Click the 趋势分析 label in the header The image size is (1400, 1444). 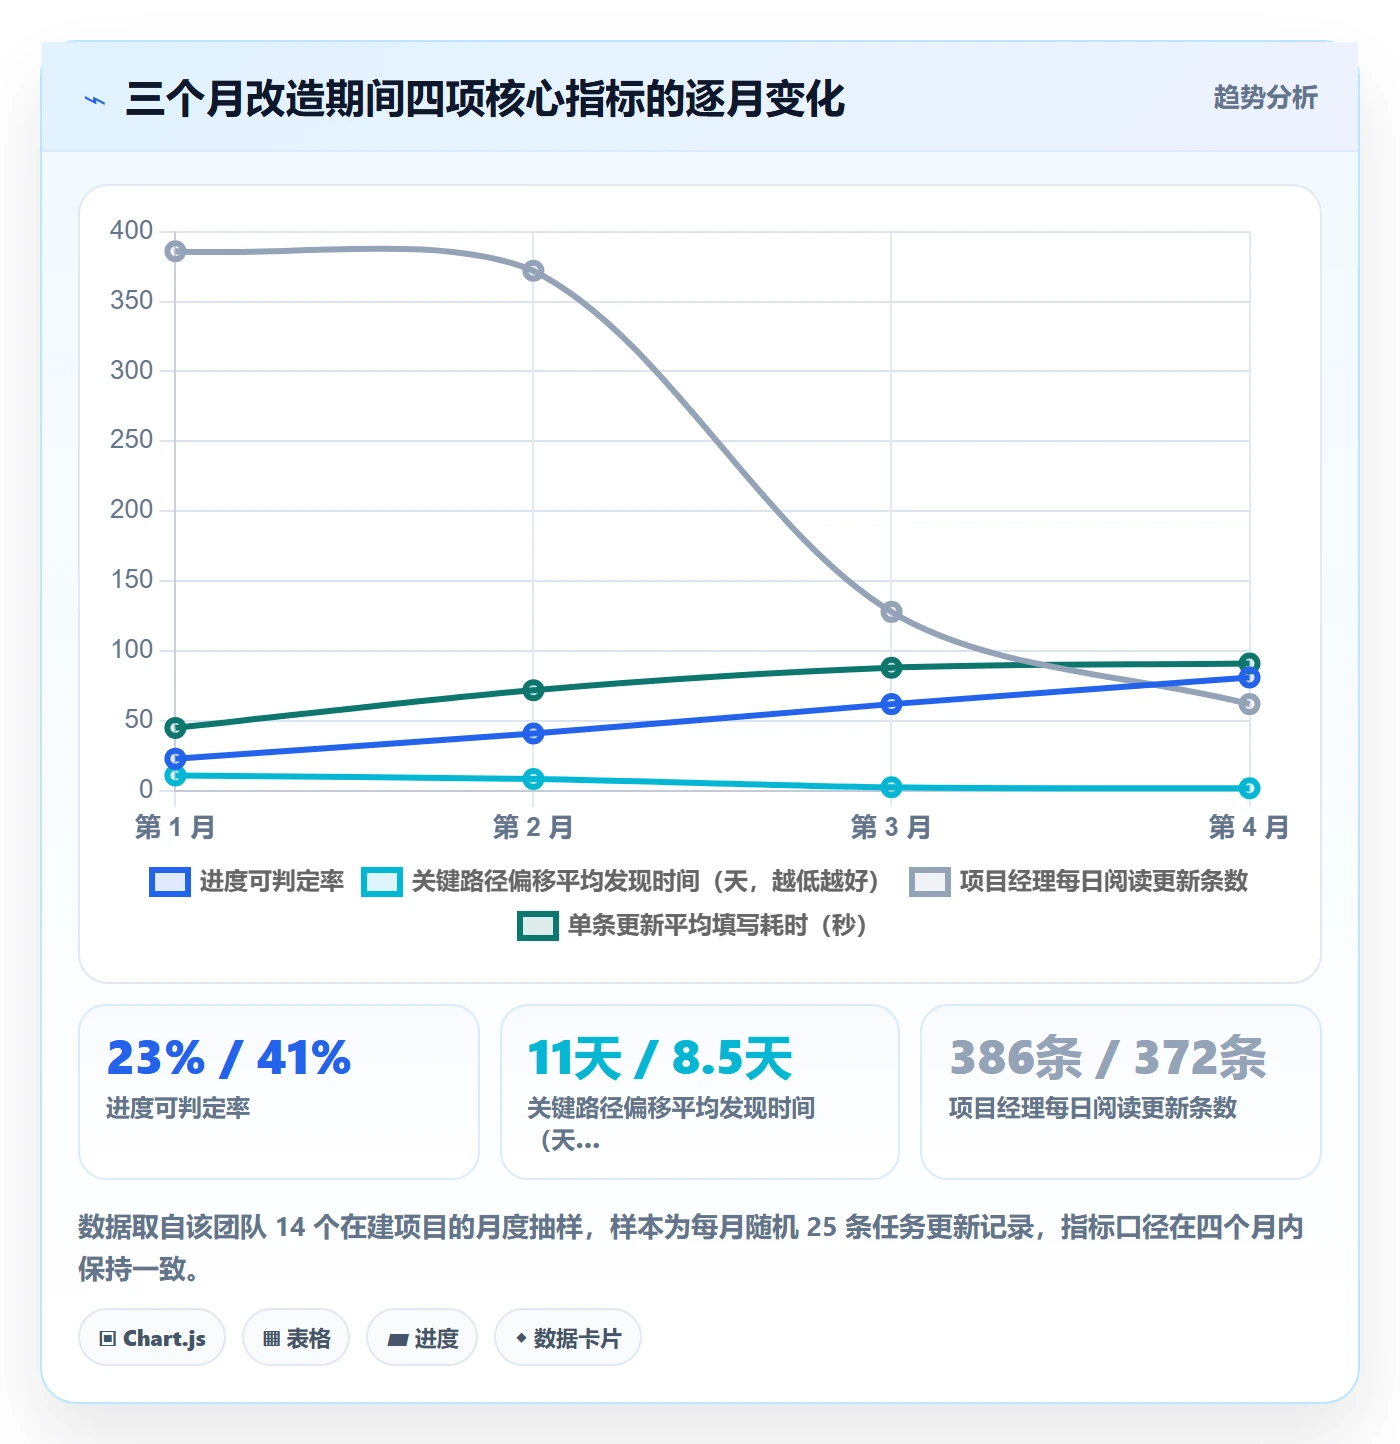pos(1265,97)
